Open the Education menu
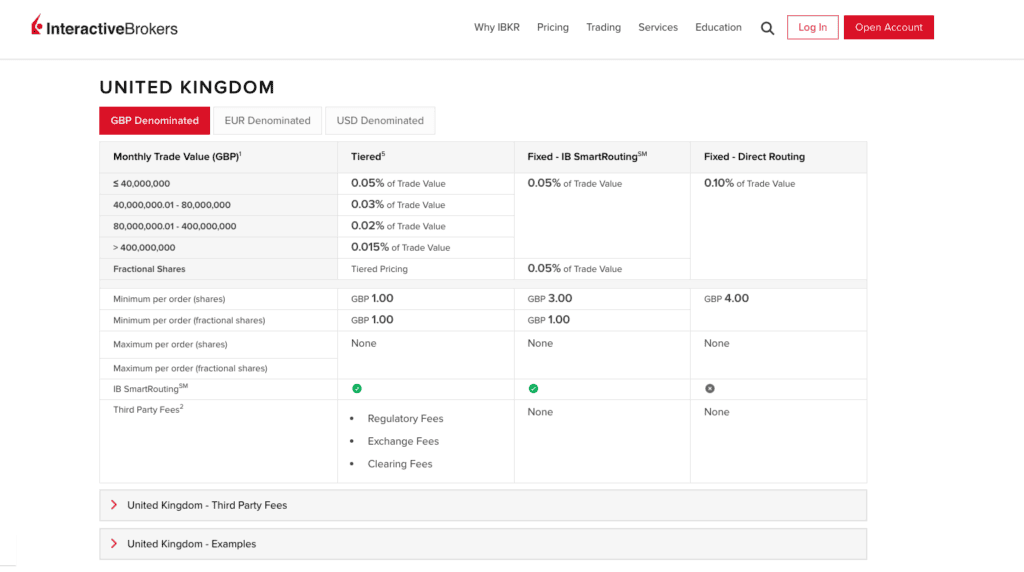The width and height of the screenshot is (1024, 572). click(718, 27)
